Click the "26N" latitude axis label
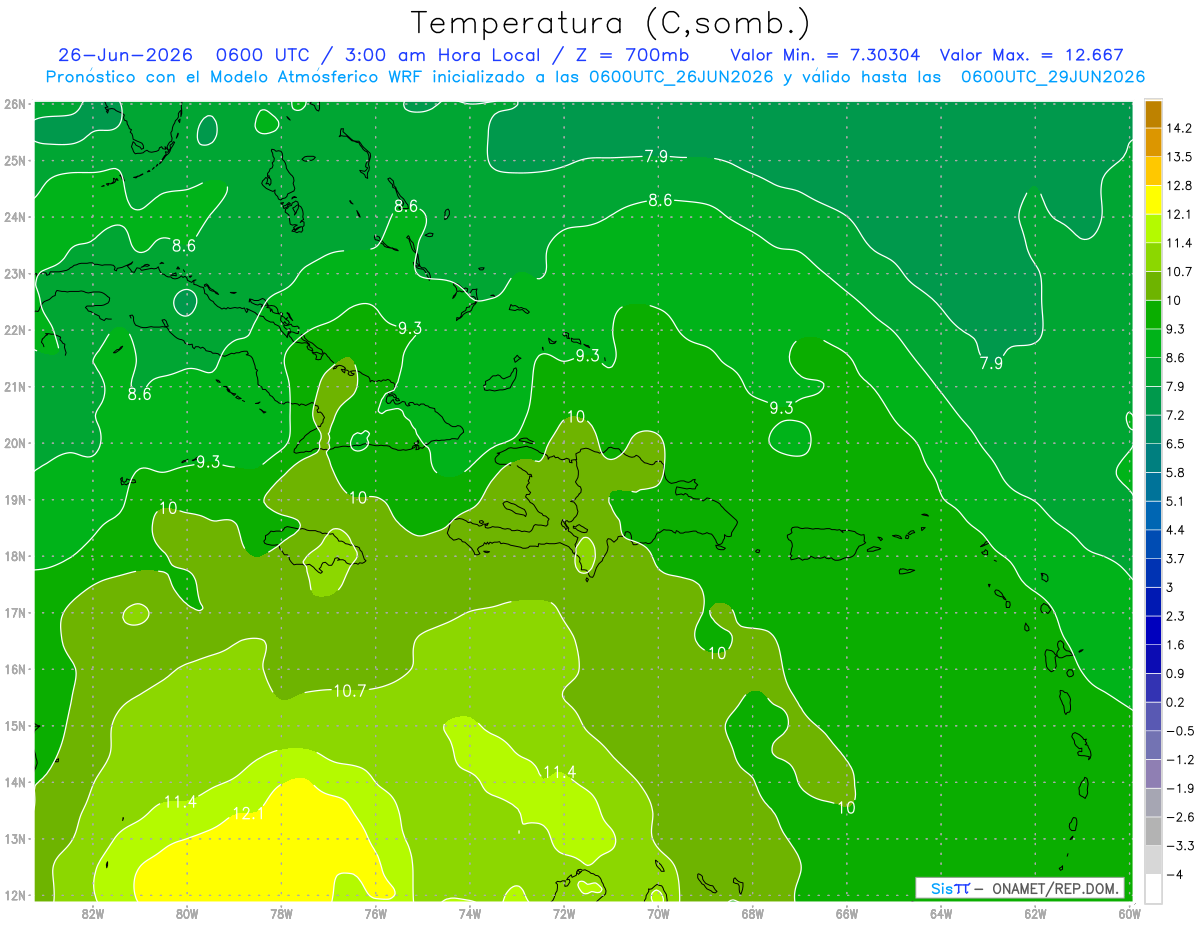The width and height of the screenshot is (1200, 927). click(15, 104)
